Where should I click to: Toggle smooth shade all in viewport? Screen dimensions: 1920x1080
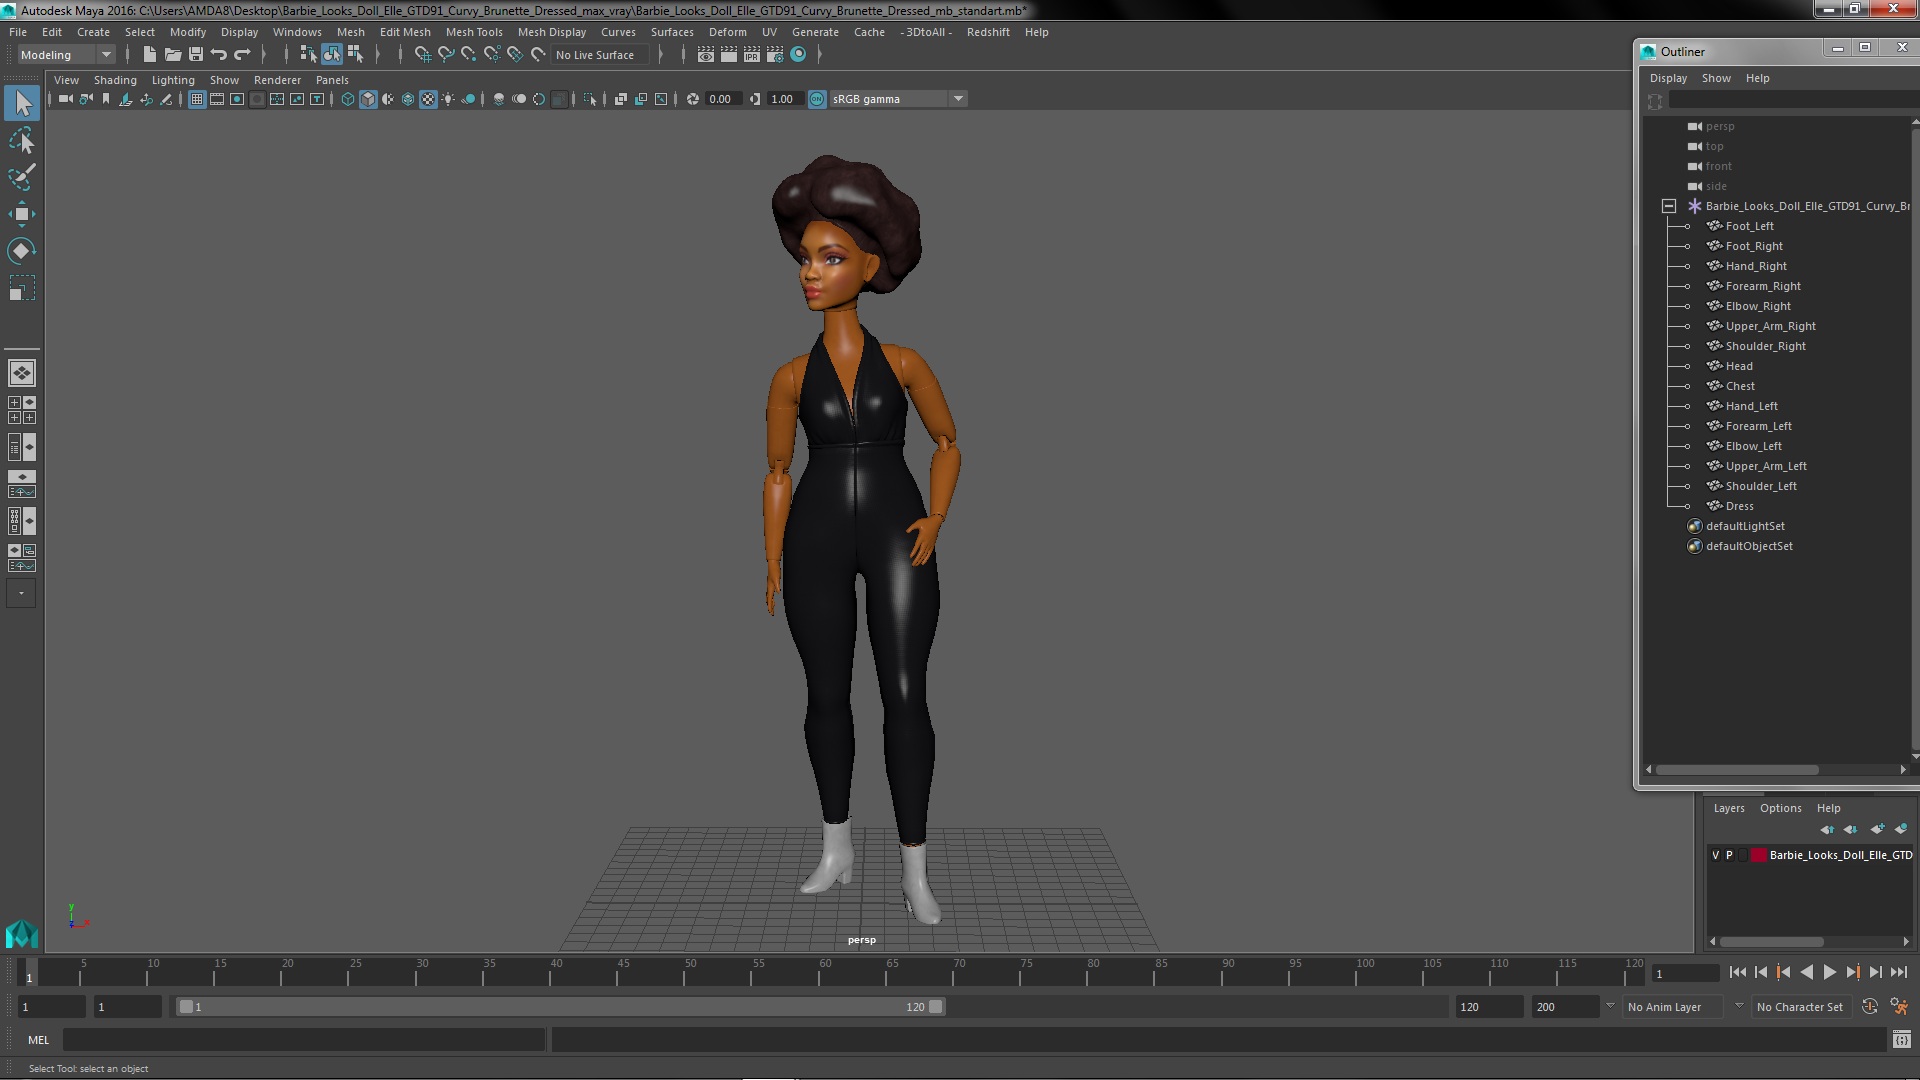pos(368,99)
